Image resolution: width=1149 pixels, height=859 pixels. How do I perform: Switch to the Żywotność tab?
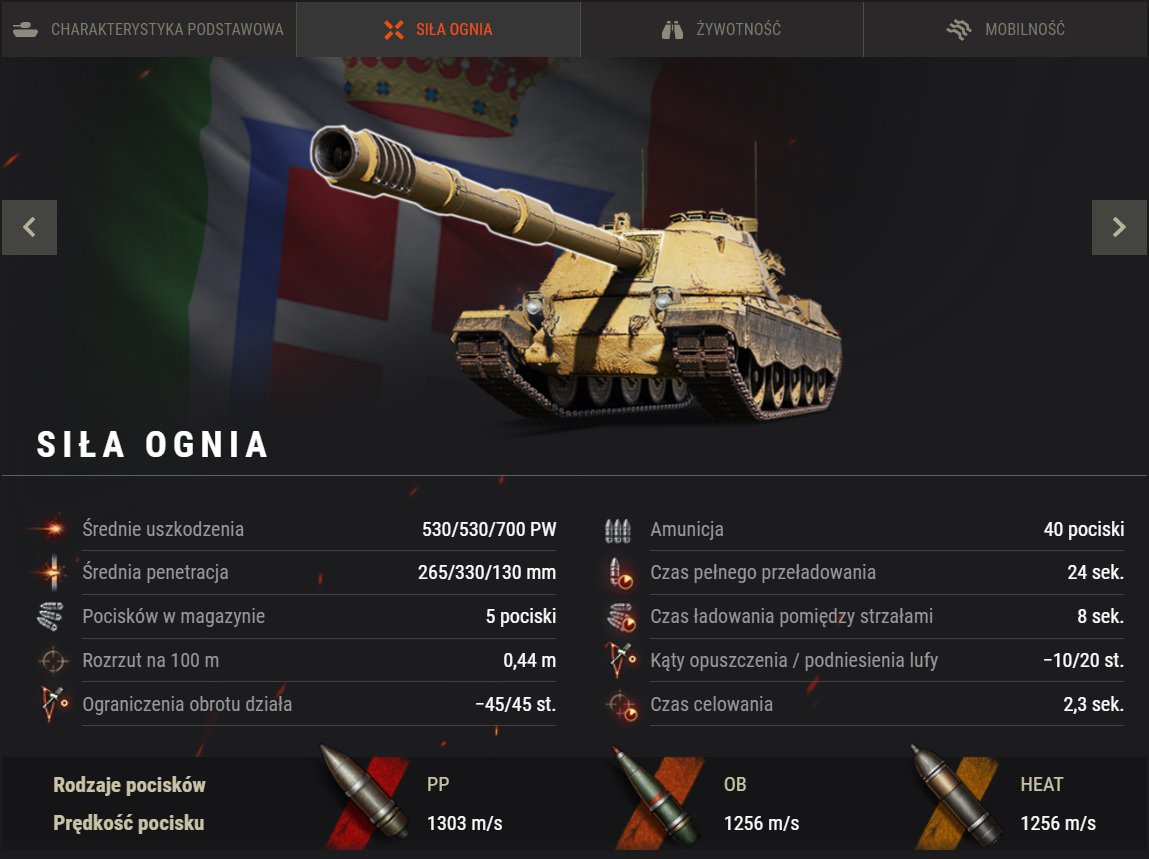click(722, 29)
